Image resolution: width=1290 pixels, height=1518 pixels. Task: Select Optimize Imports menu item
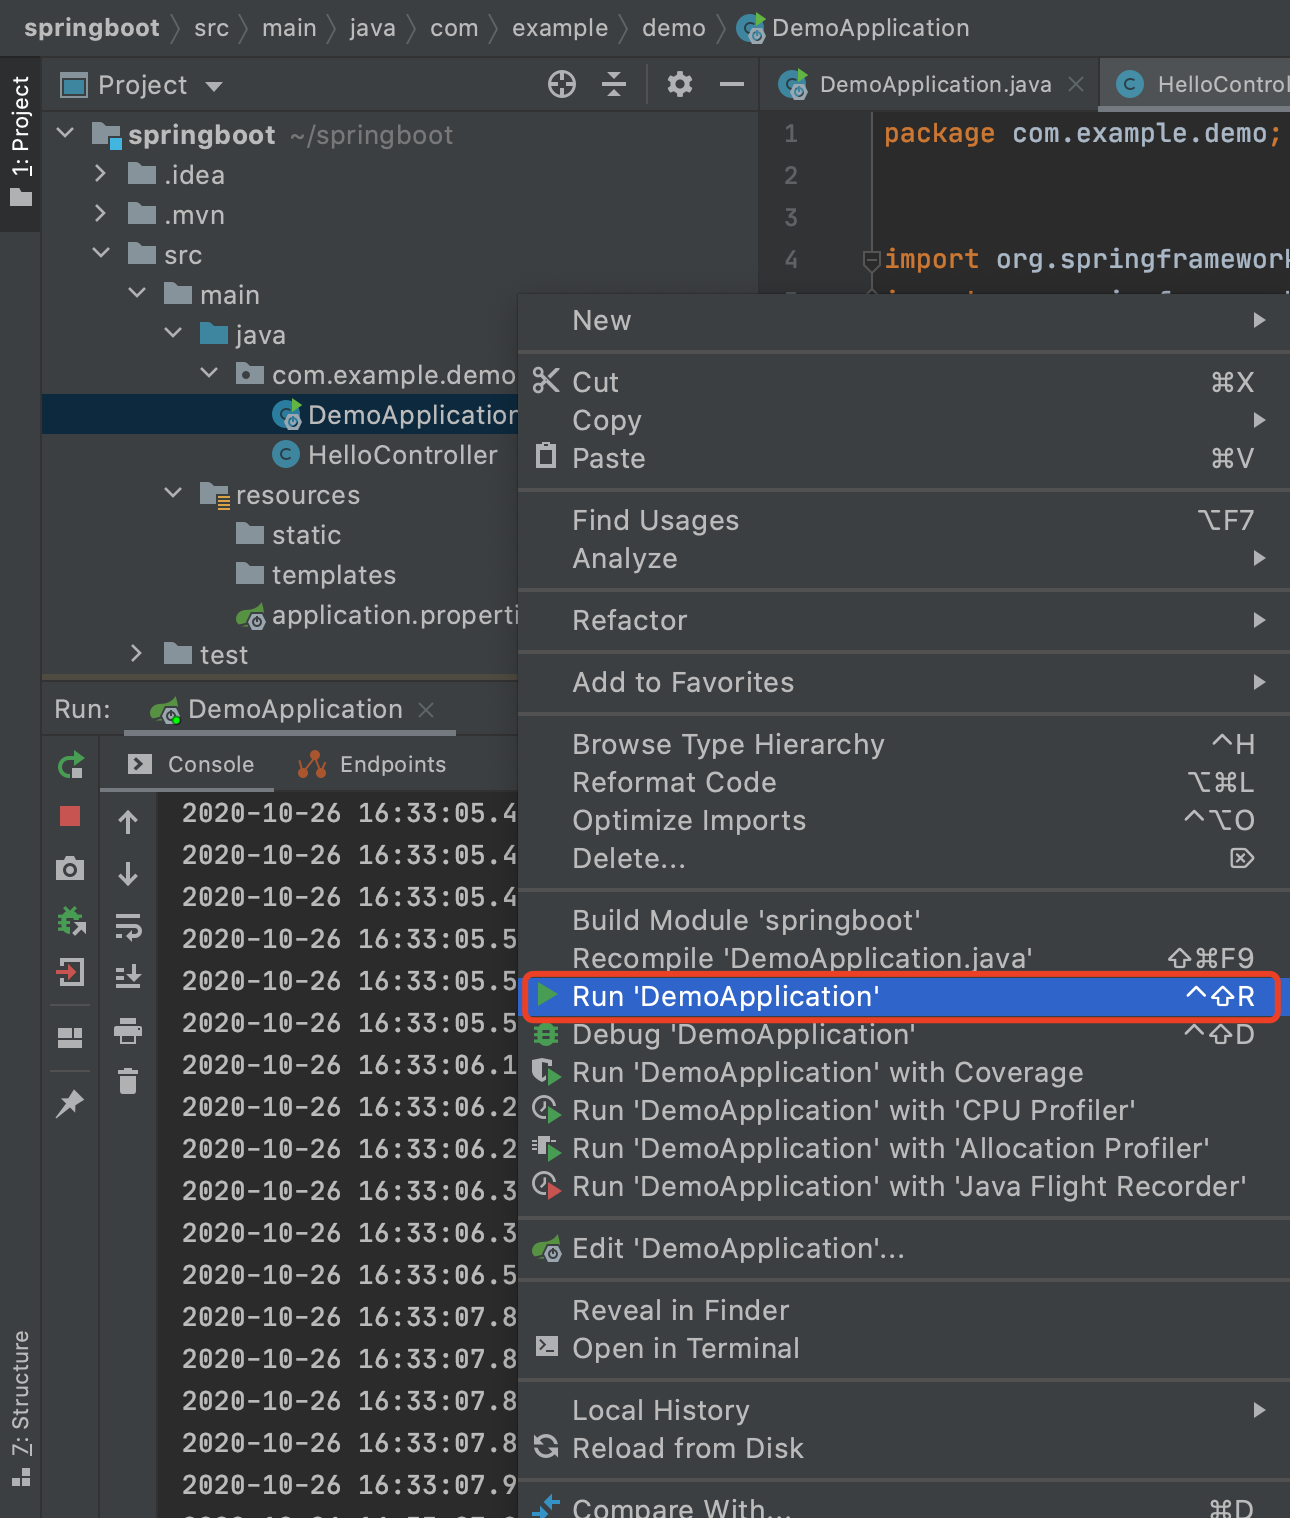tap(902, 820)
